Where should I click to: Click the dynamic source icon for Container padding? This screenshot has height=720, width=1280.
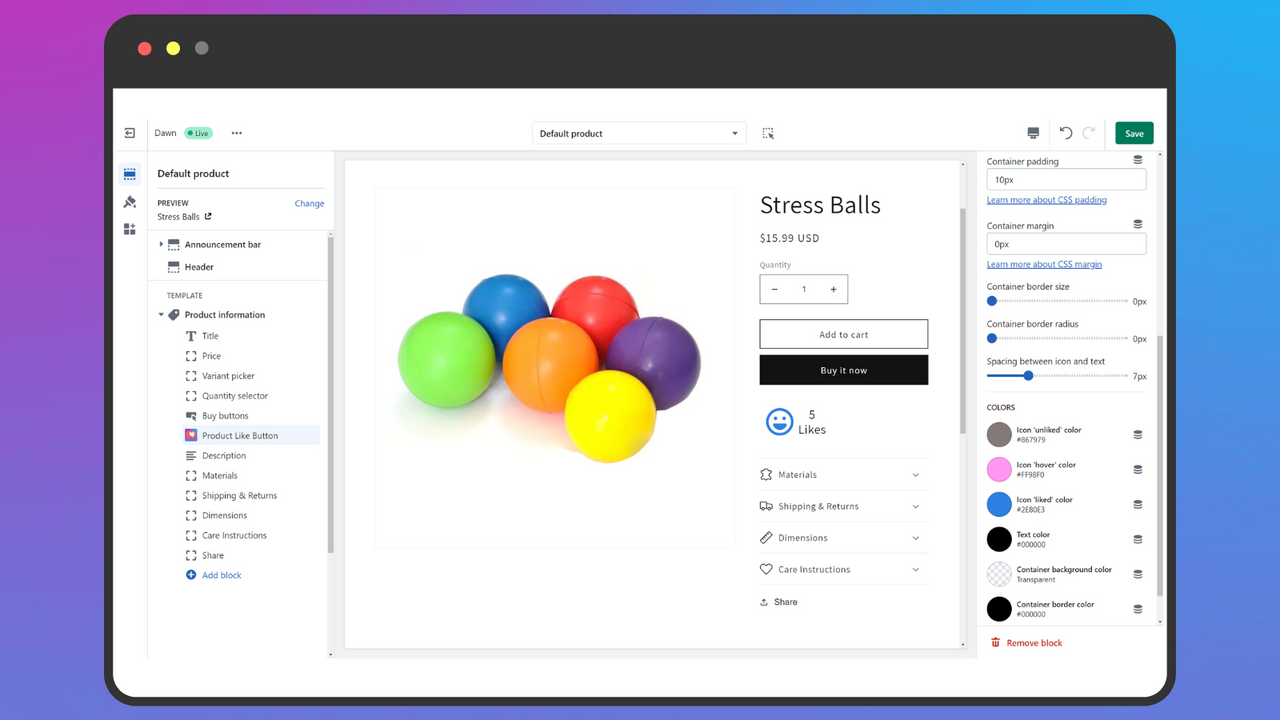point(1137,160)
